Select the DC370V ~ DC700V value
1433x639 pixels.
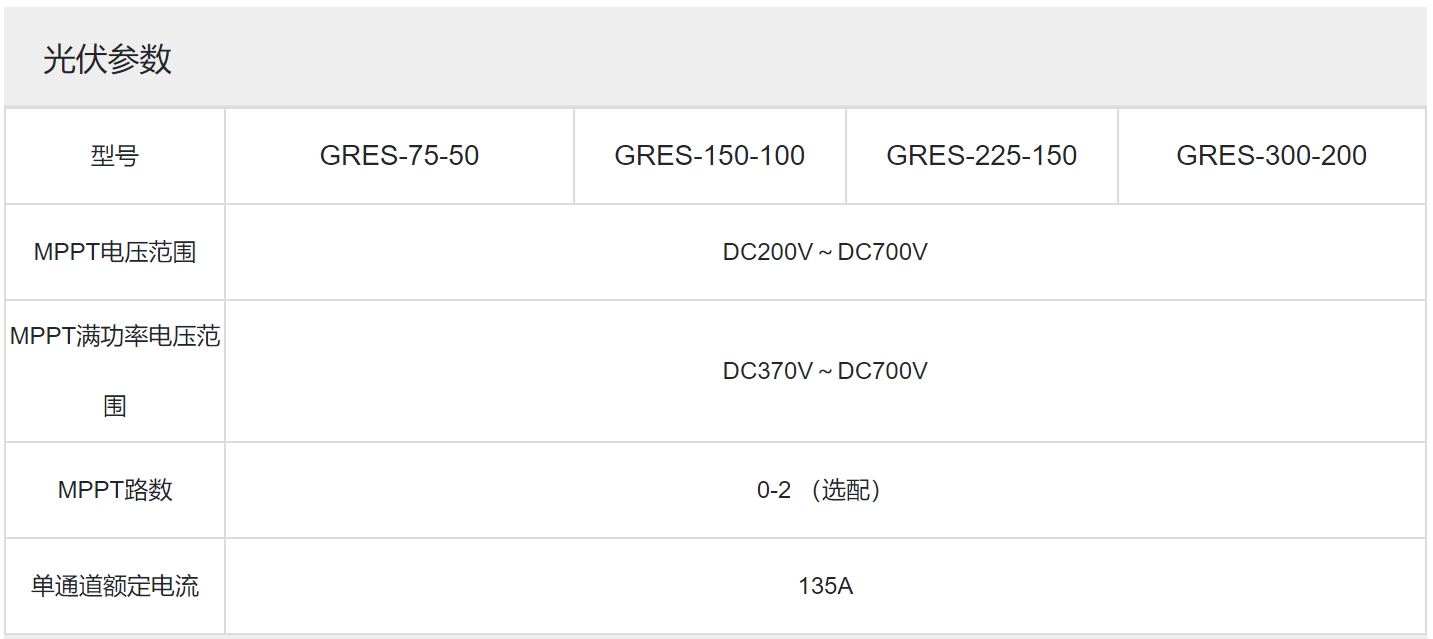825,371
